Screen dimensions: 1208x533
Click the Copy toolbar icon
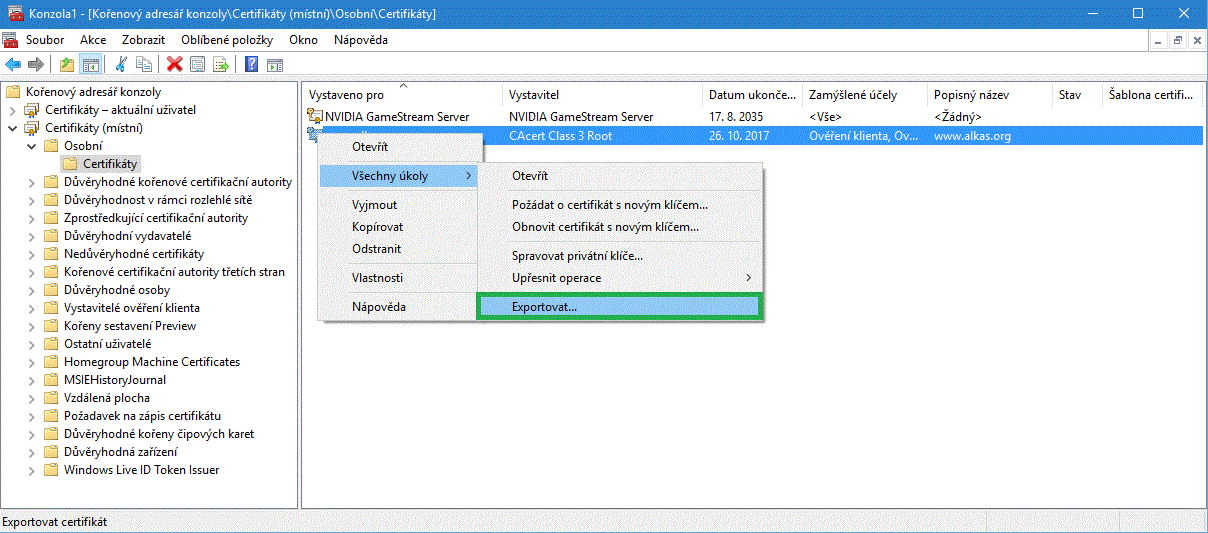click(144, 64)
